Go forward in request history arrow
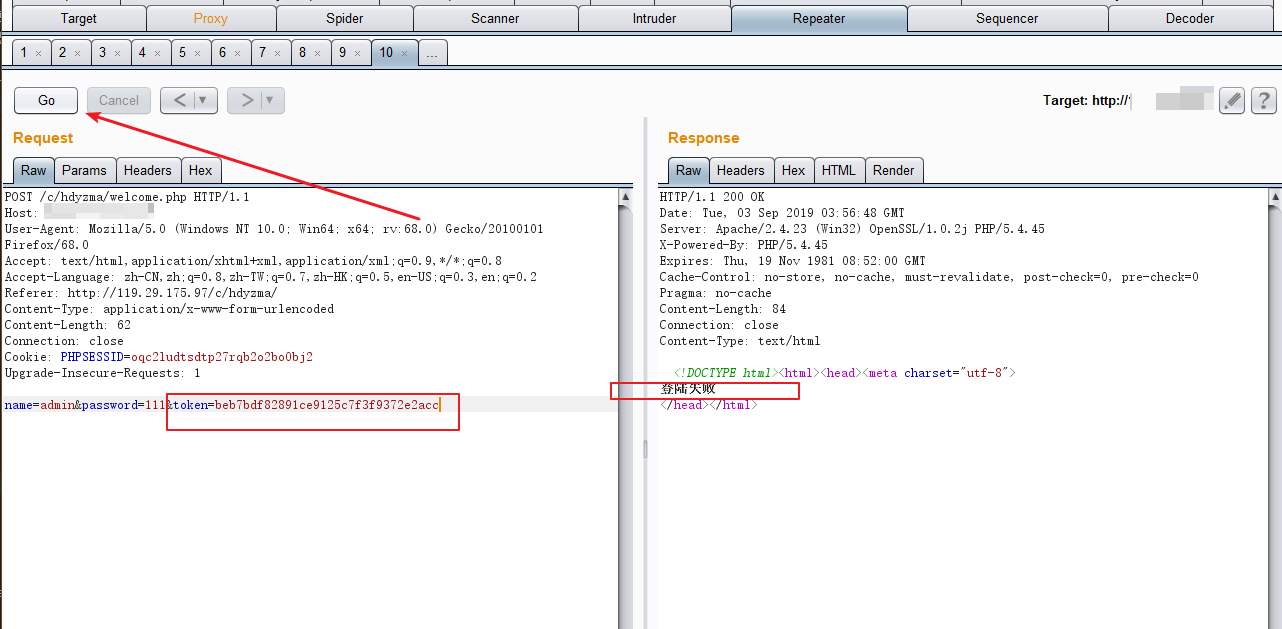1282x629 pixels. pyautogui.click(x=245, y=100)
